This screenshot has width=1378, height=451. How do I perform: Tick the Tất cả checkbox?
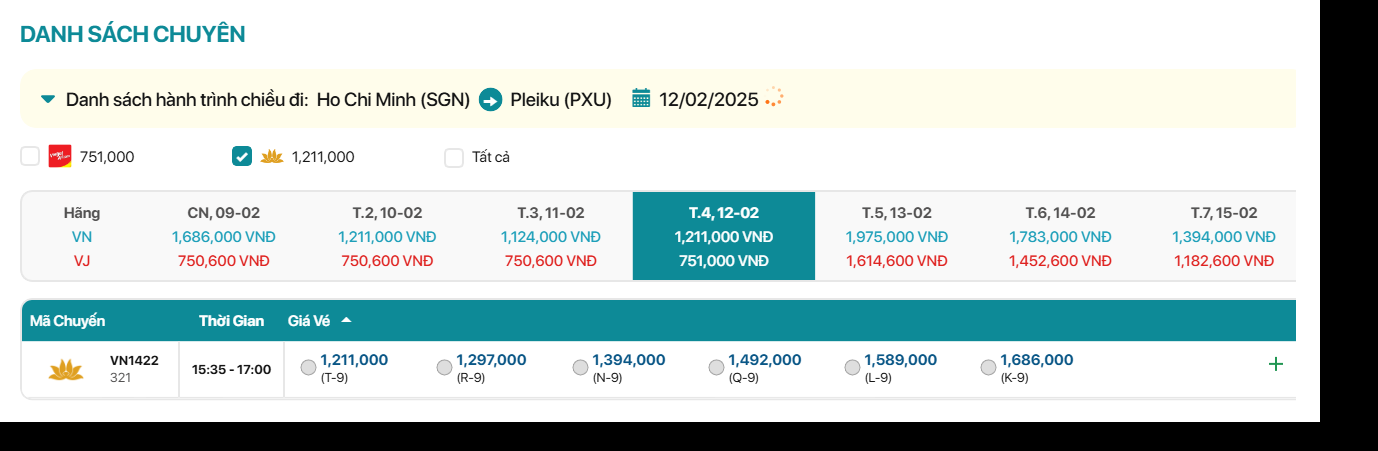point(454,157)
